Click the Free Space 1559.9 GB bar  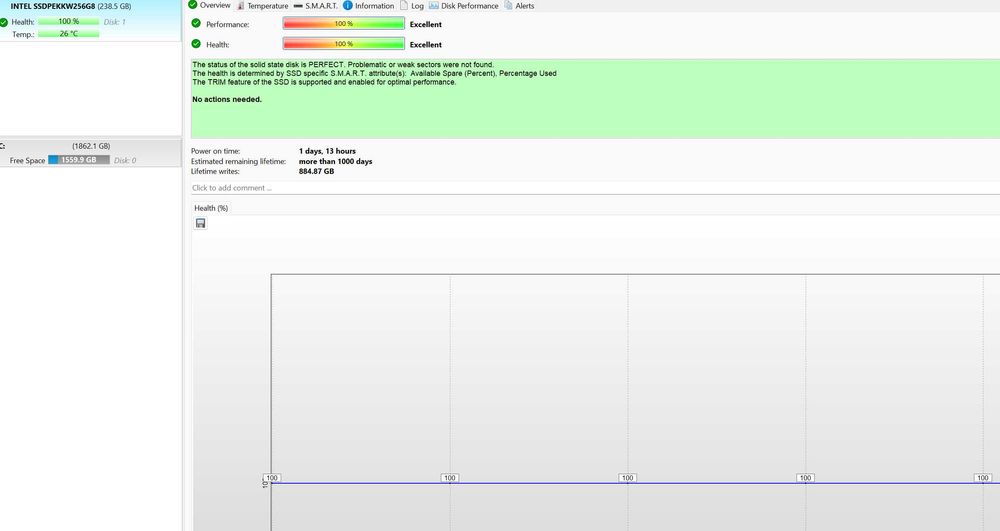[79, 160]
